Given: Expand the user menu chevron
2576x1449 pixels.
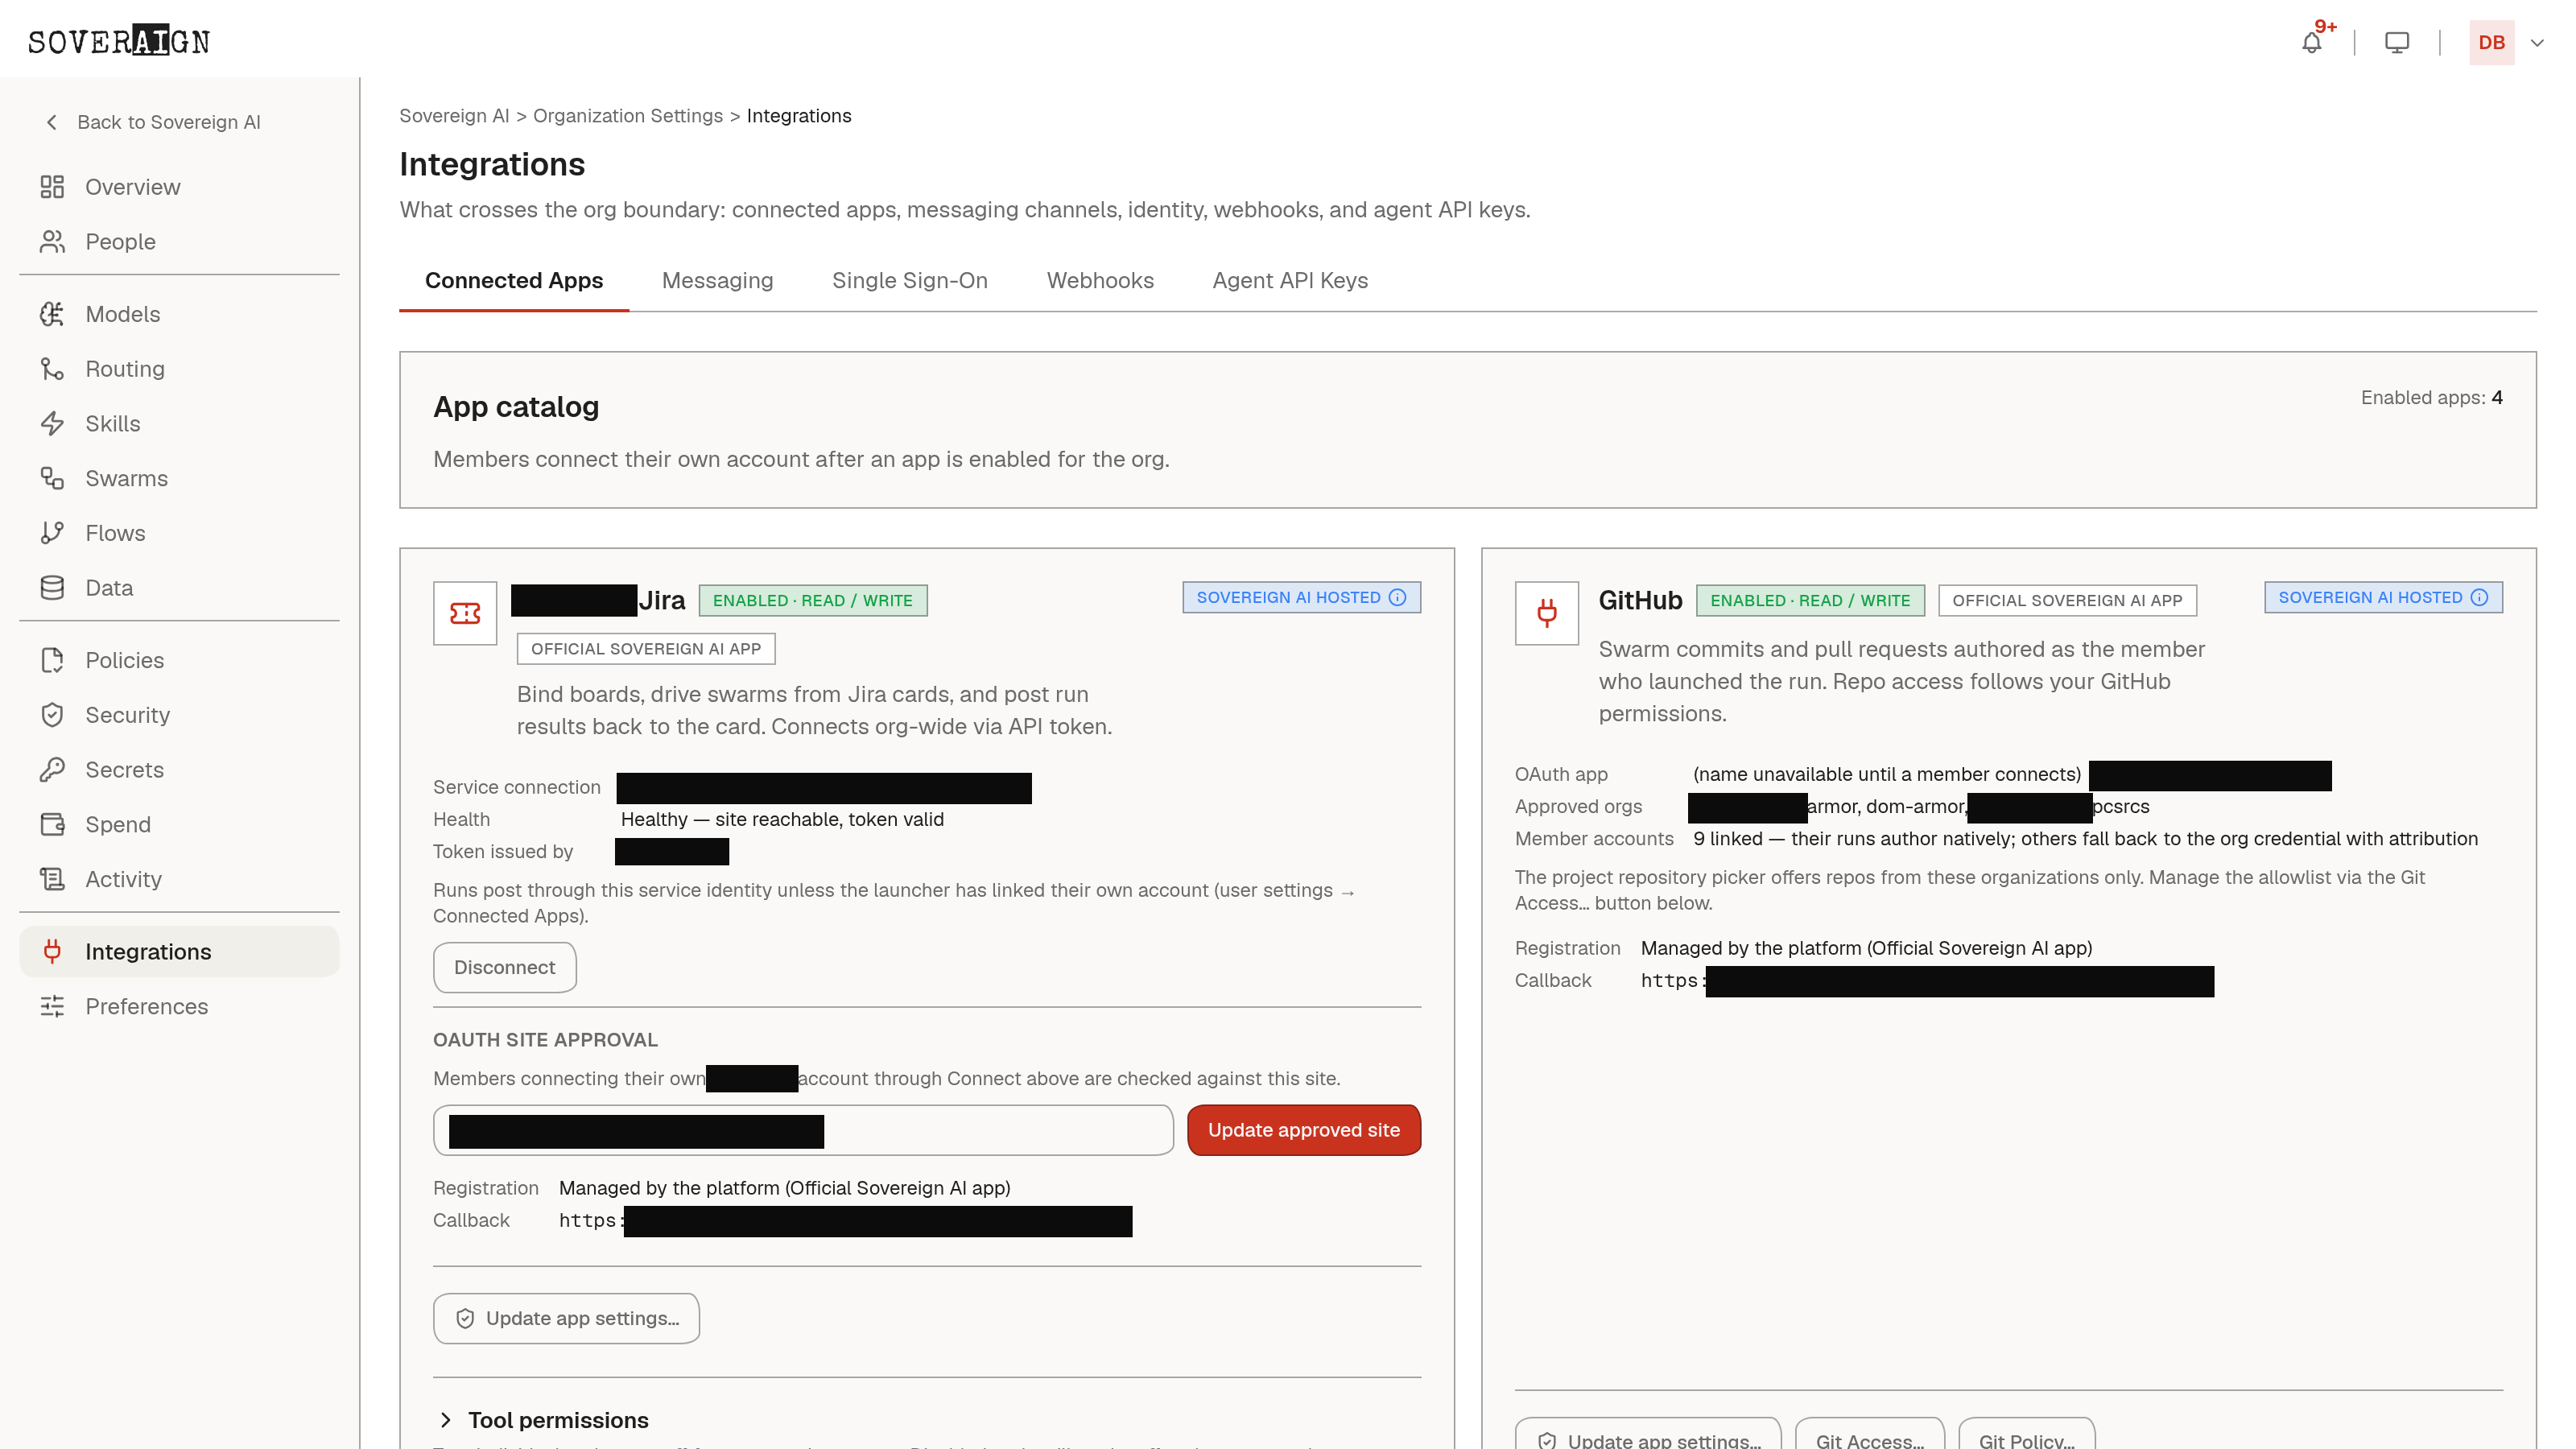Looking at the screenshot, I should click(2537, 43).
